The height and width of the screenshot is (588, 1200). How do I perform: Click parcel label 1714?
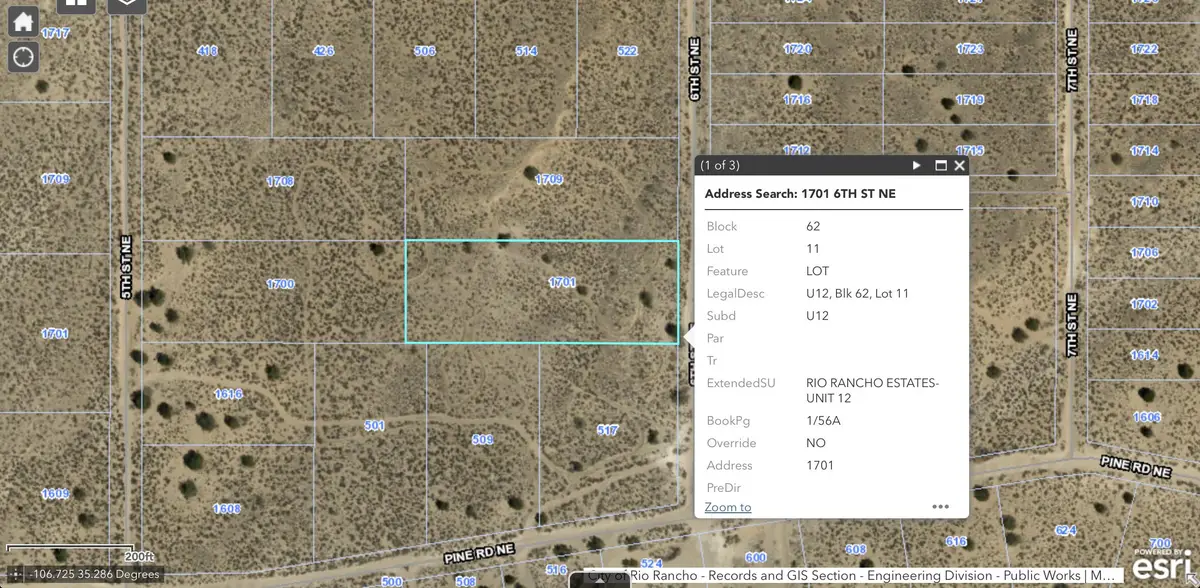[1144, 151]
